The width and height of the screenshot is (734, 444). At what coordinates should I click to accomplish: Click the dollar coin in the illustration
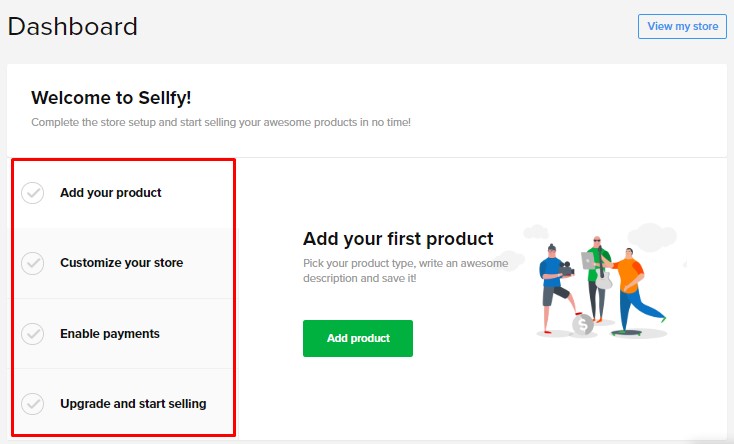tap(583, 324)
